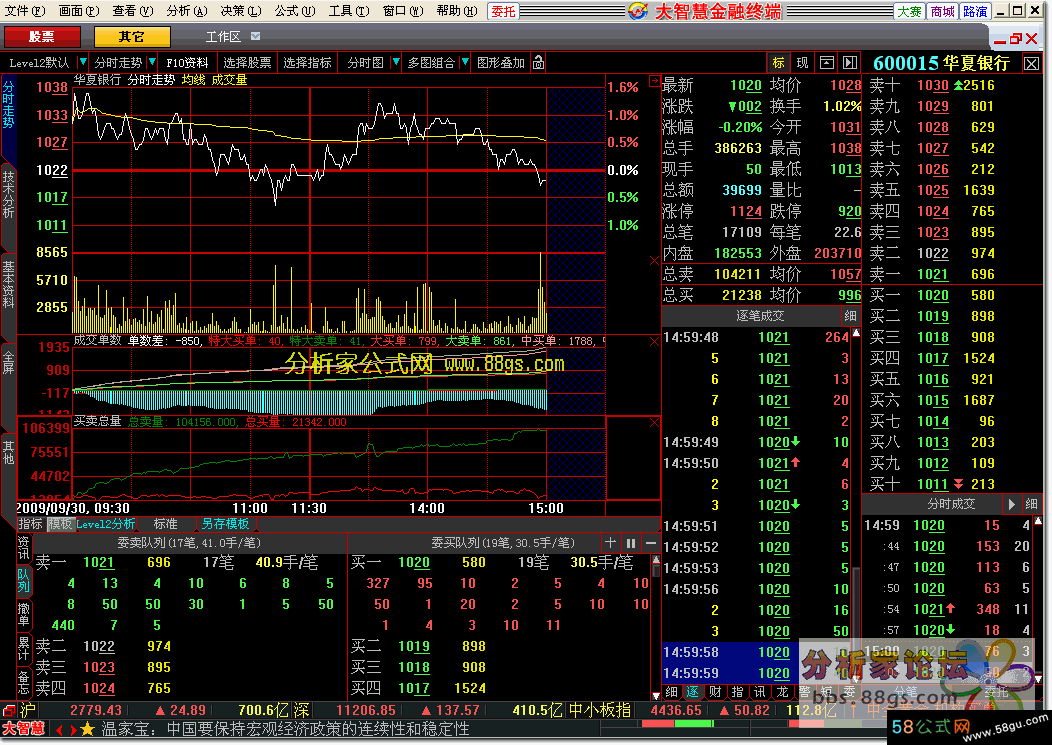Toggle the 标 button in quote header
This screenshot has width=1052, height=745.
(778, 63)
